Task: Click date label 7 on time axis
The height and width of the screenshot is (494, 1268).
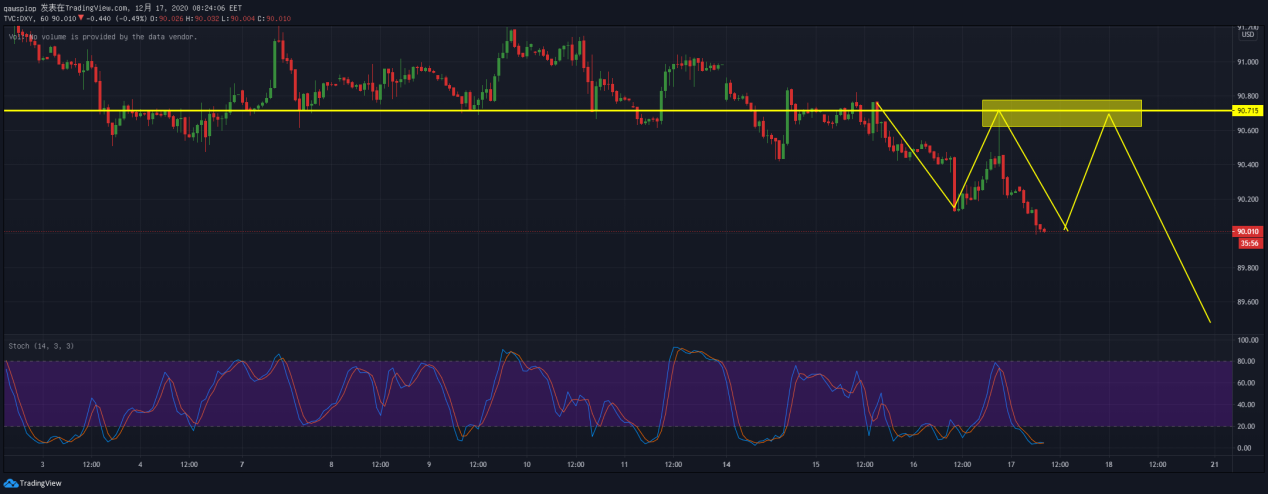Action: pyautogui.click(x=243, y=465)
